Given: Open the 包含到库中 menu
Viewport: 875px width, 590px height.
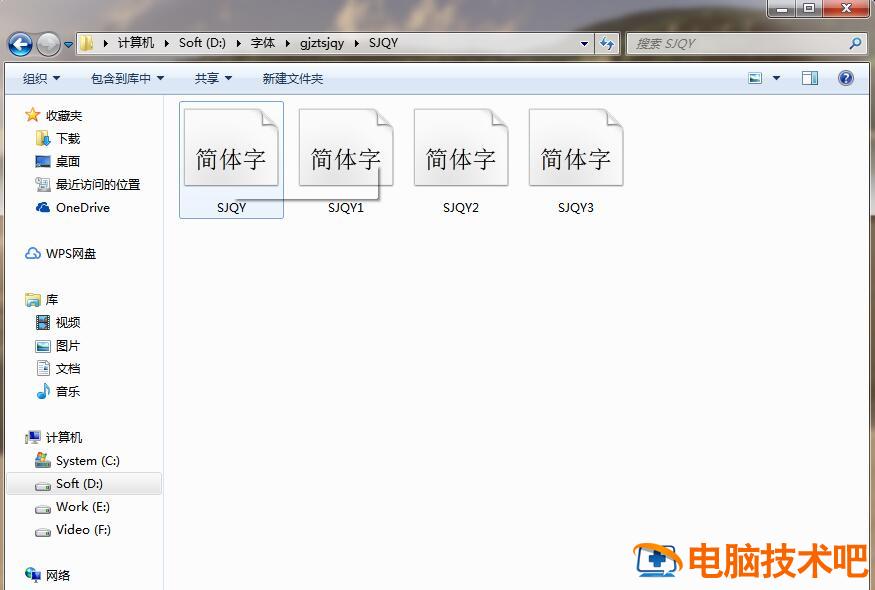Looking at the screenshot, I should (127, 79).
